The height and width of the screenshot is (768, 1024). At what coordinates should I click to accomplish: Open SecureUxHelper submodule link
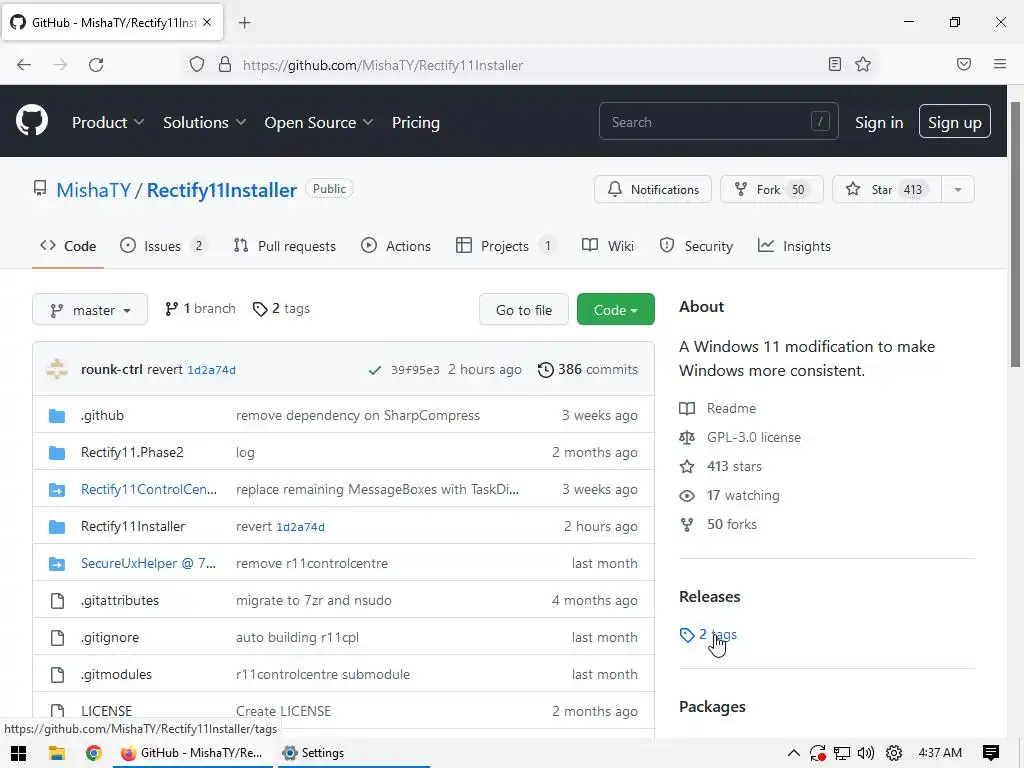click(148, 563)
